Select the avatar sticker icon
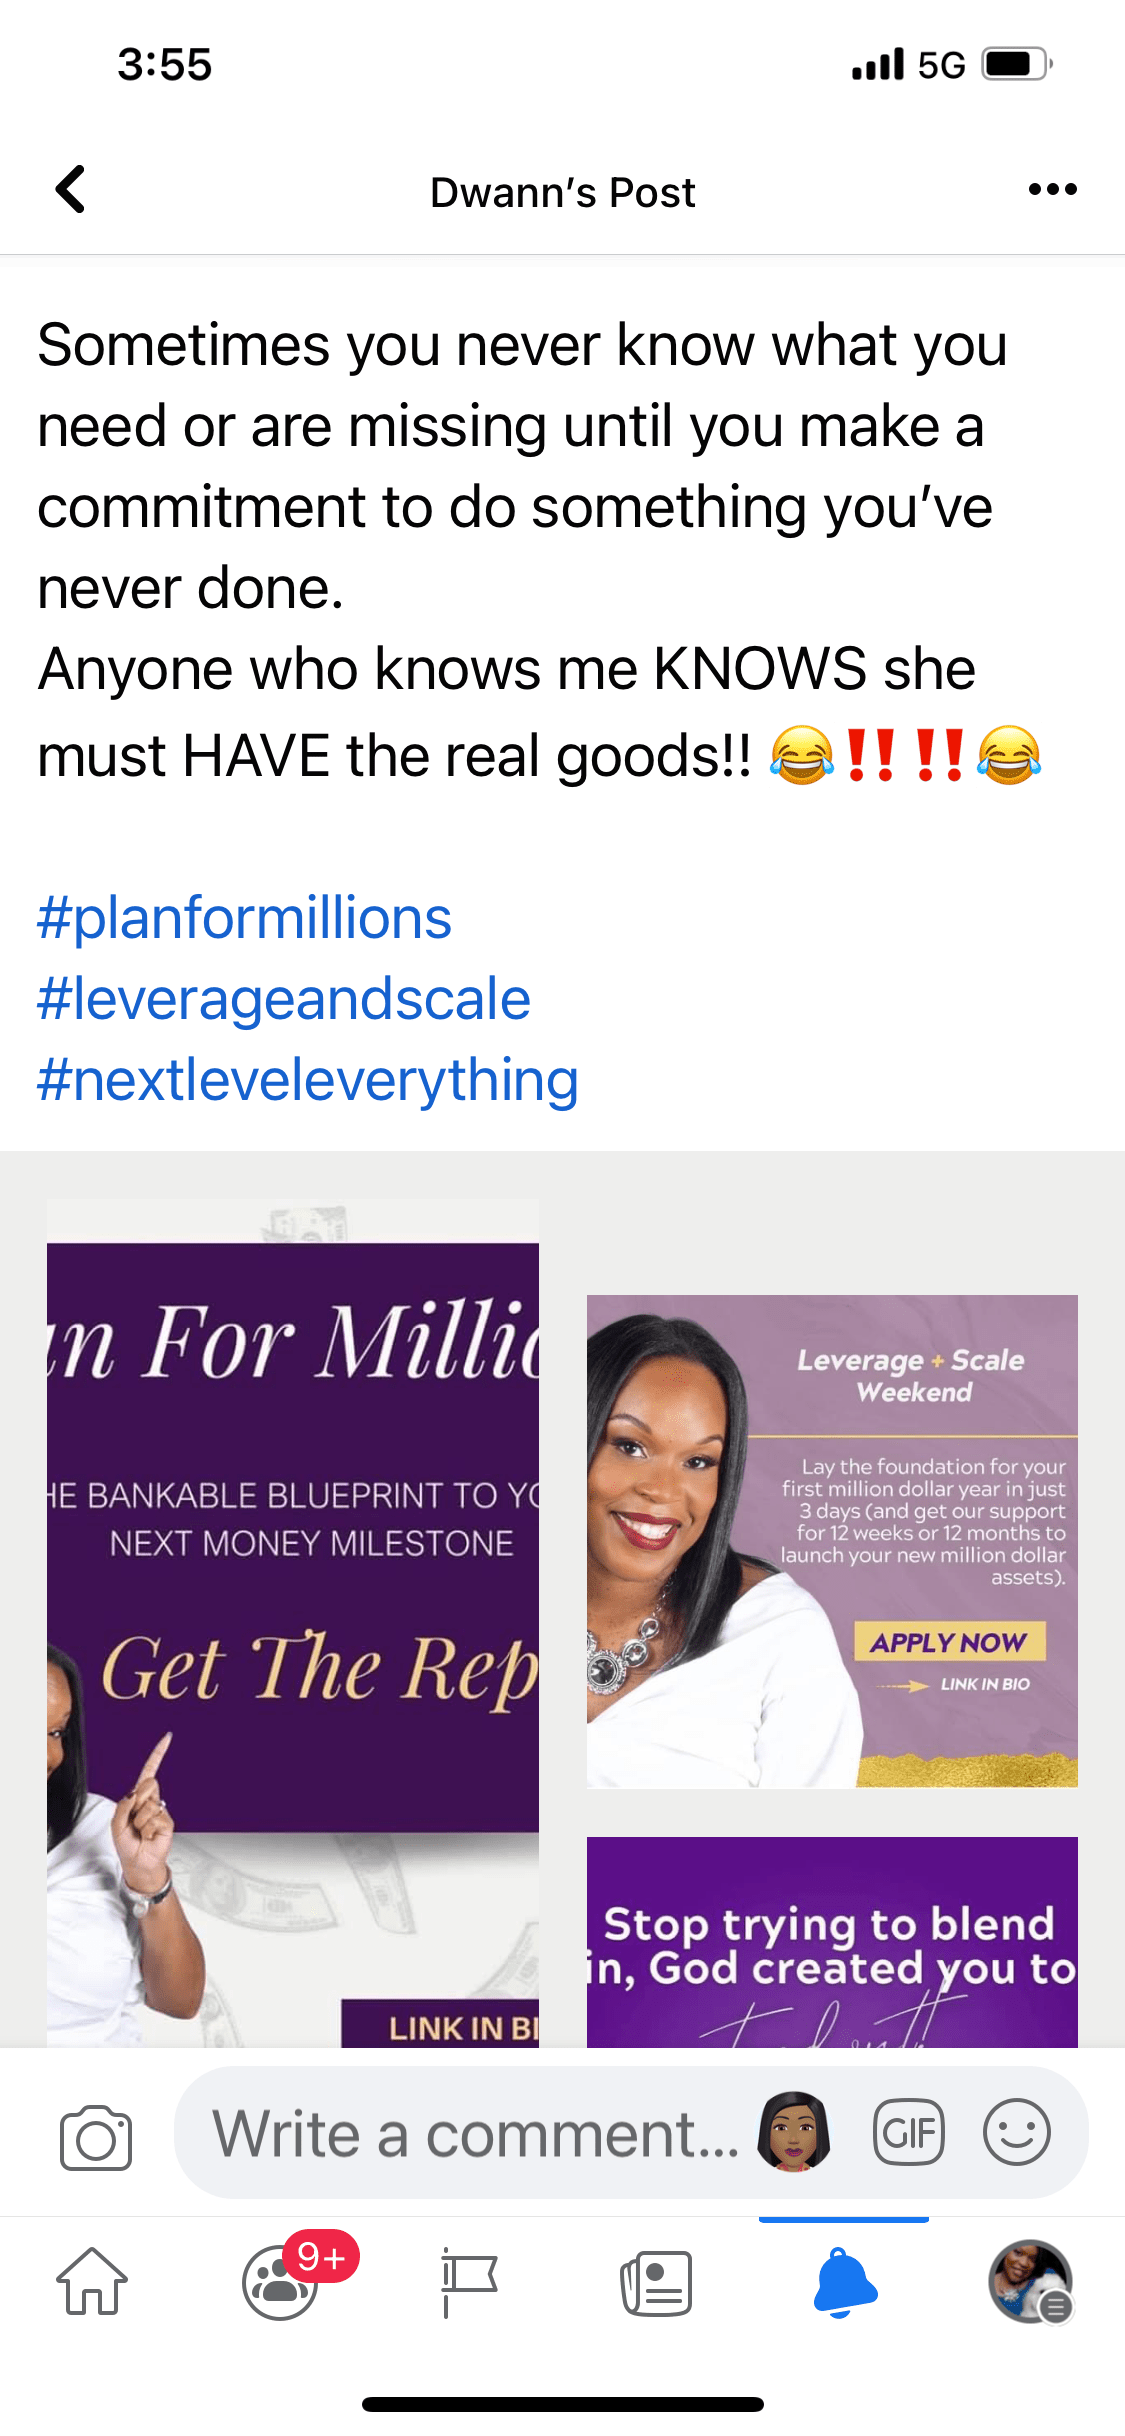The image size is (1125, 2436). (795, 2132)
